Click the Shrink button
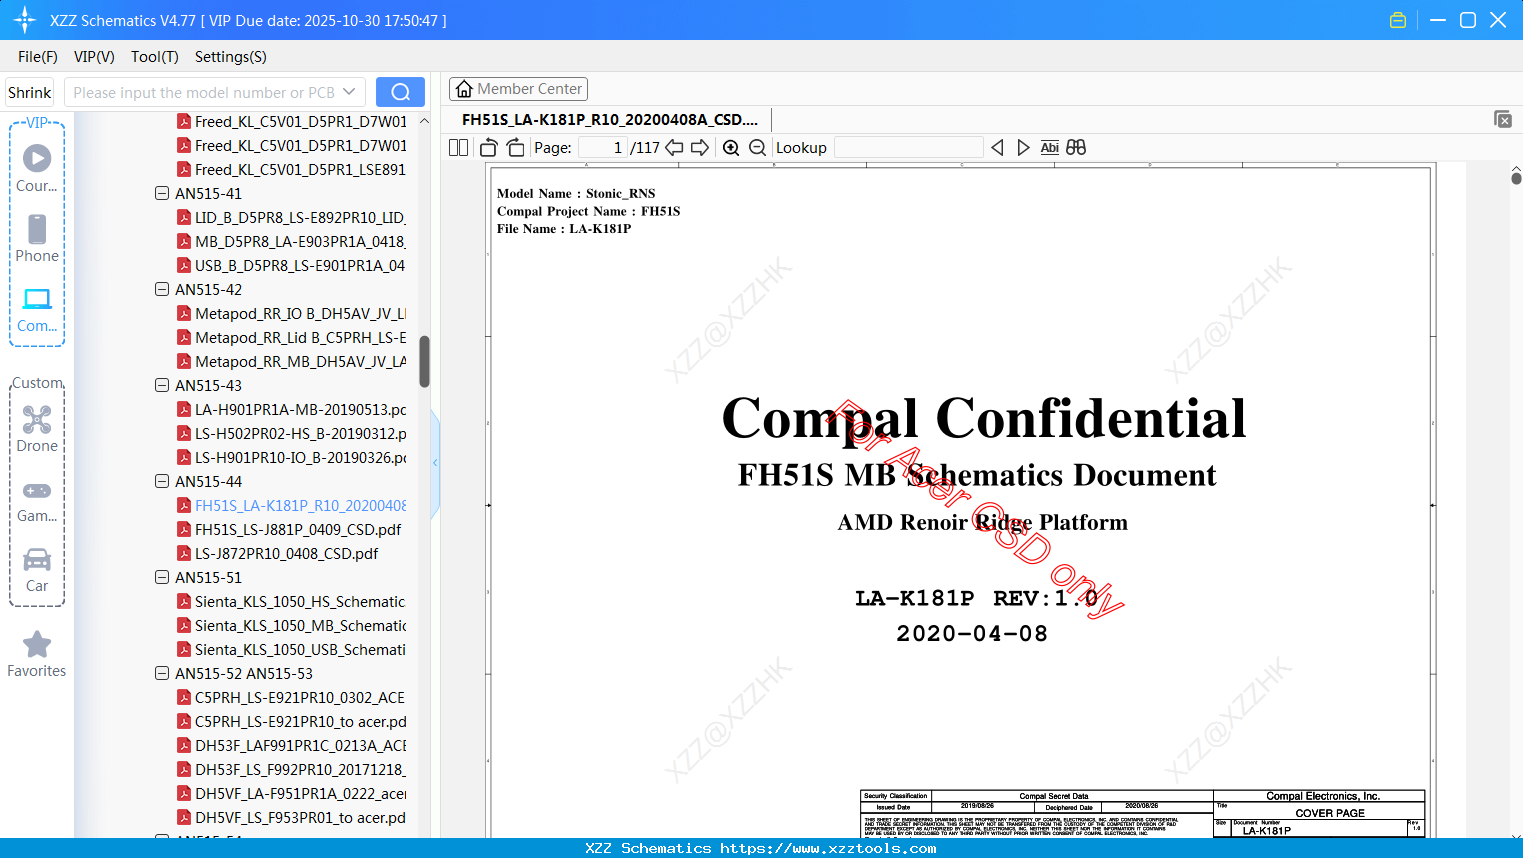This screenshot has height=858, width=1523. point(29,92)
